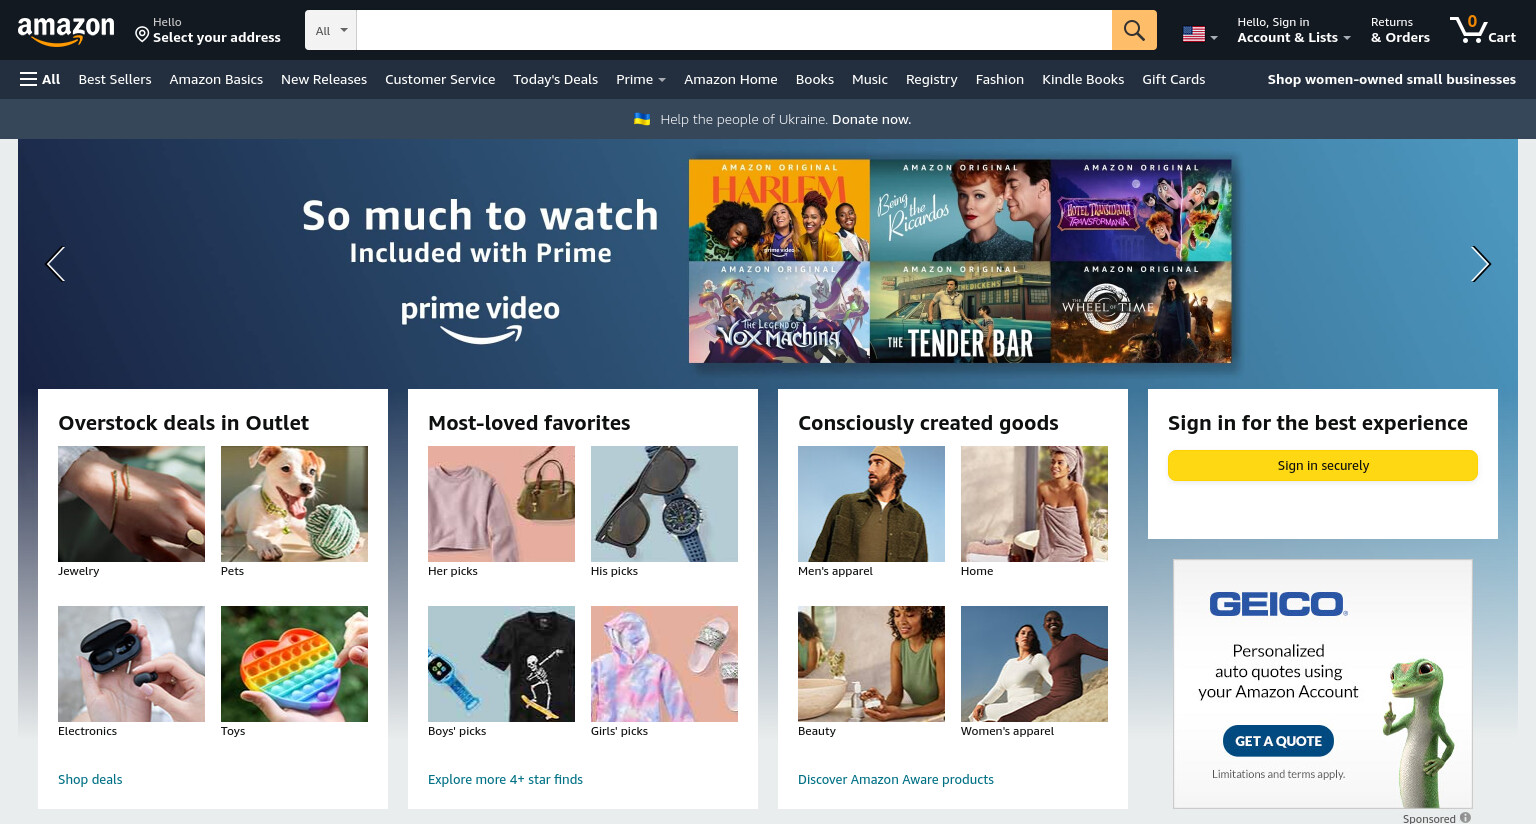
Task: Open Amazon Home nav item
Action: pyautogui.click(x=730, y=79)
